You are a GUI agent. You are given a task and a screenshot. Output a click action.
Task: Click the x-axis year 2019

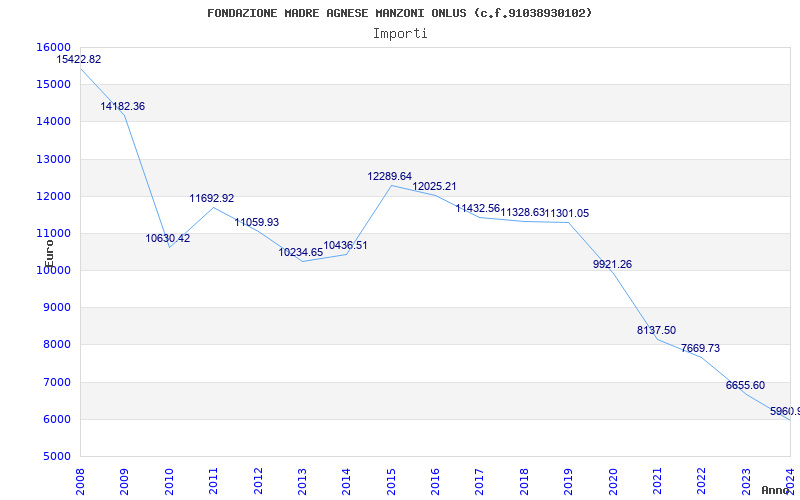(568, 481)
